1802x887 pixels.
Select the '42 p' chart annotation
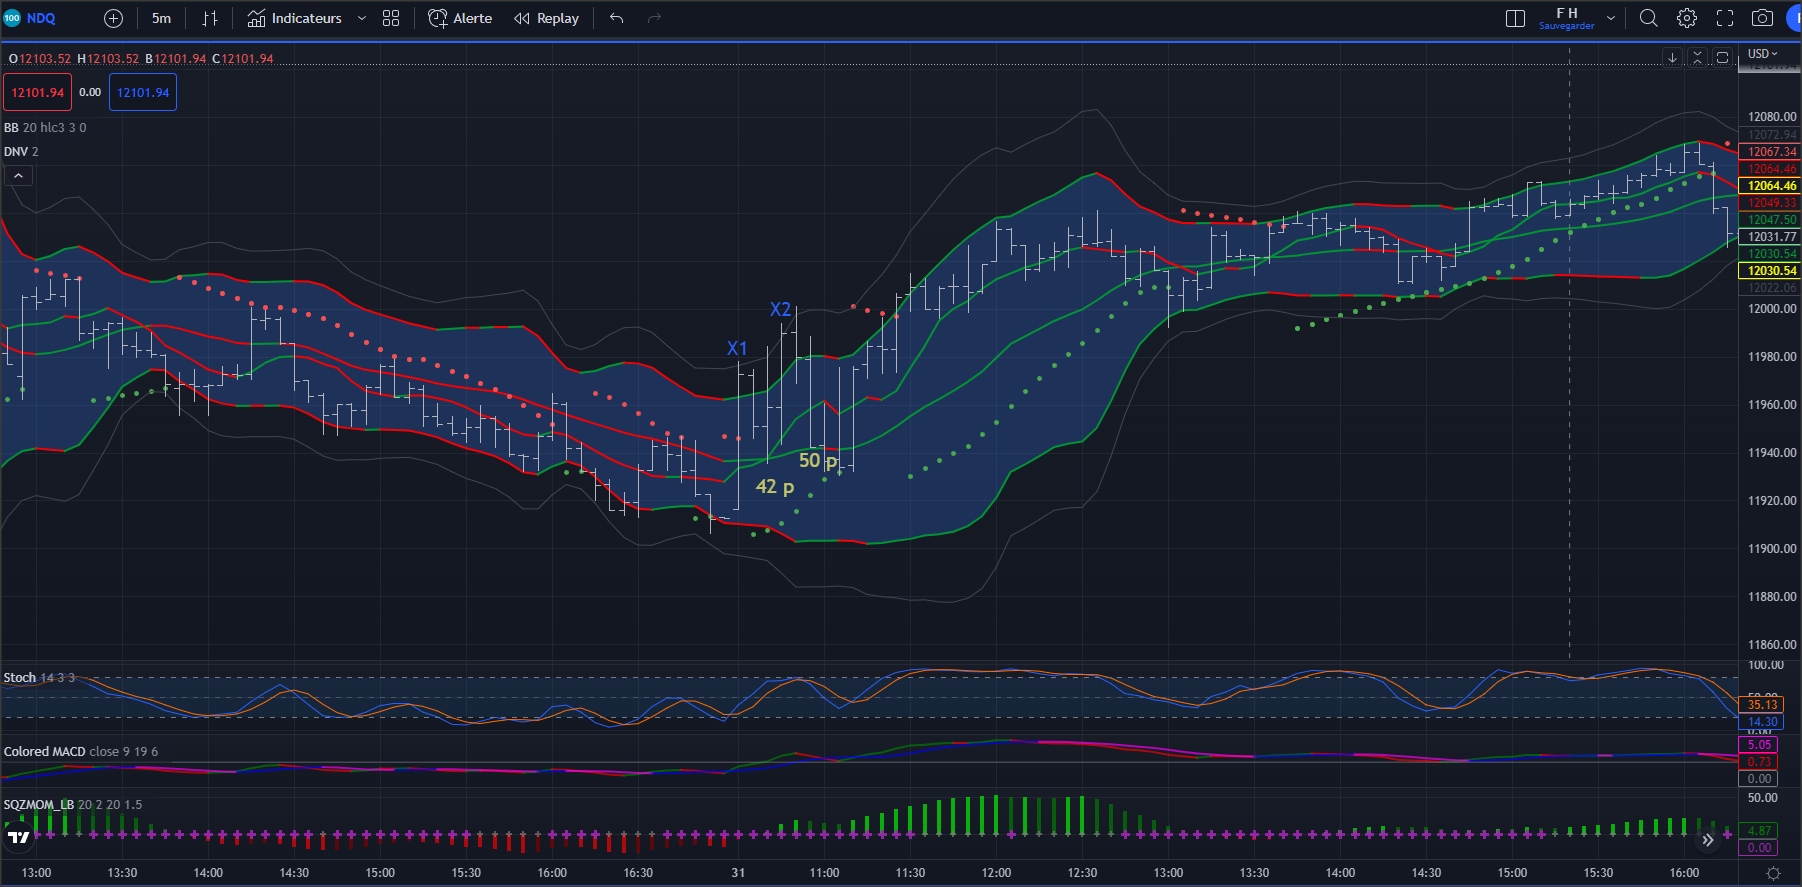point(775,487)
